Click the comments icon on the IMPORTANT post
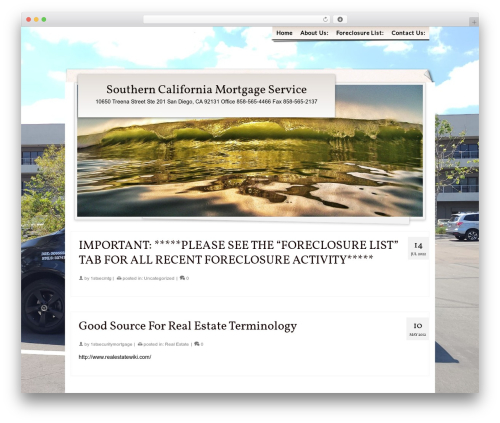500x423 pixels. coord(182,278)
